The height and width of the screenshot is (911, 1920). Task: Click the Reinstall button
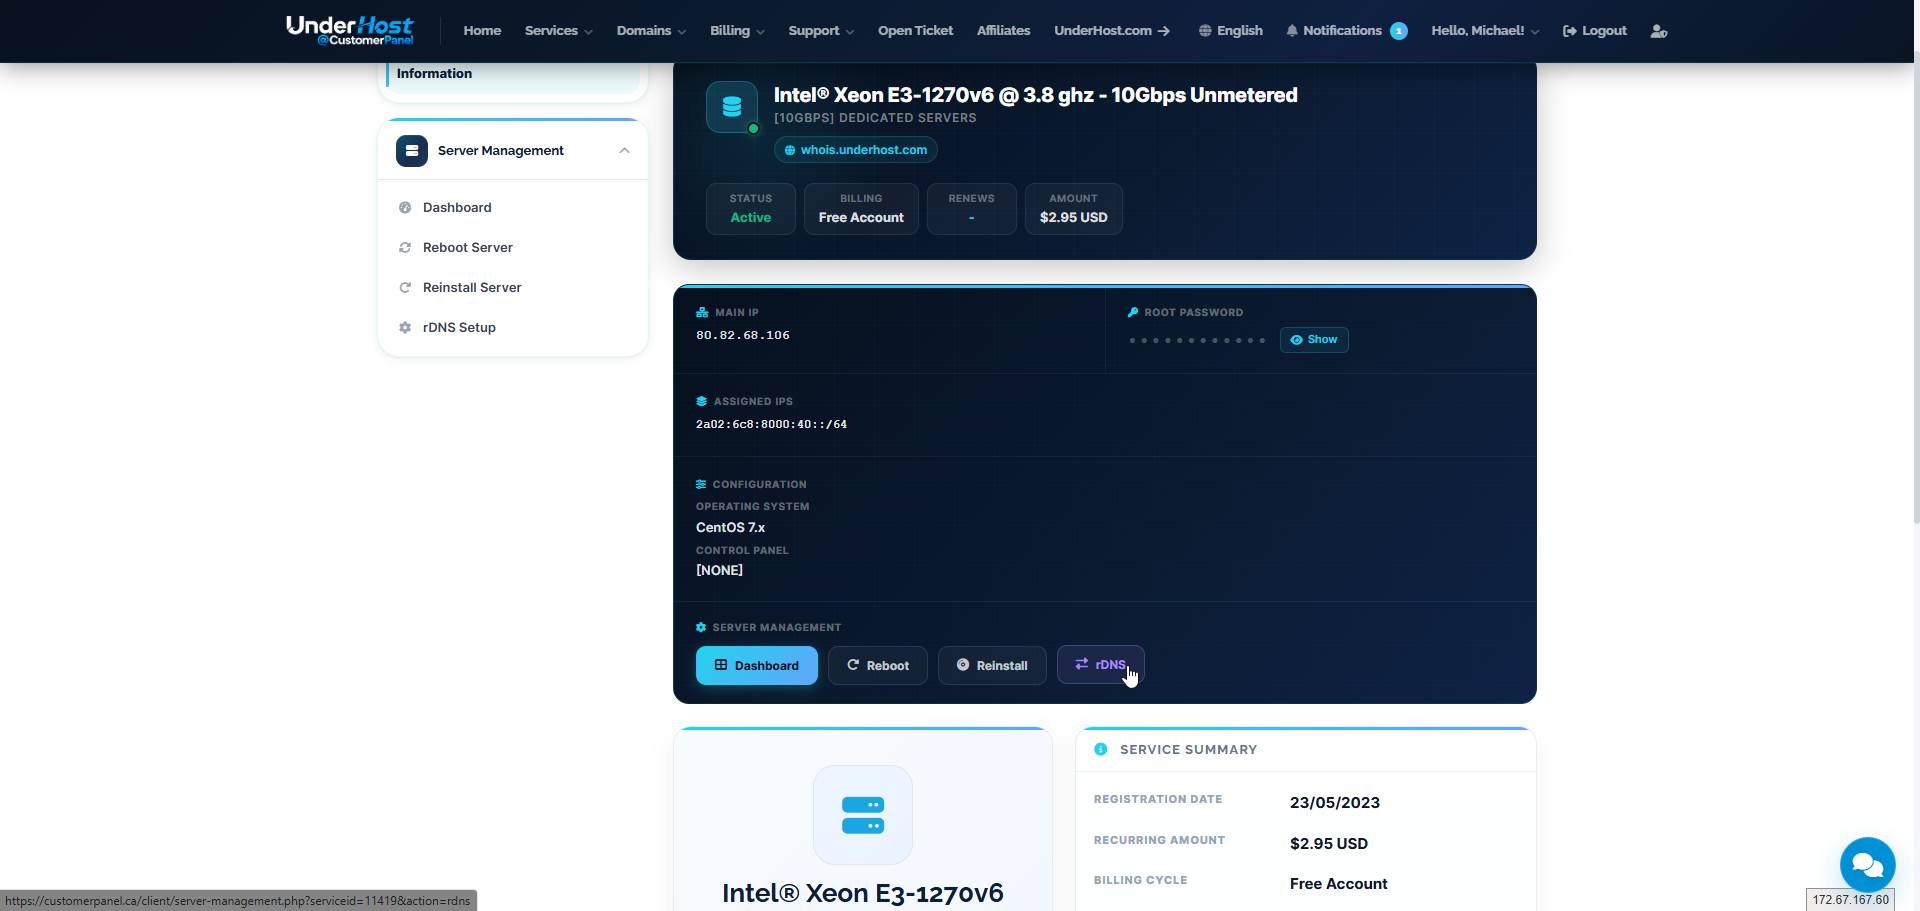[x=992, y=666]
